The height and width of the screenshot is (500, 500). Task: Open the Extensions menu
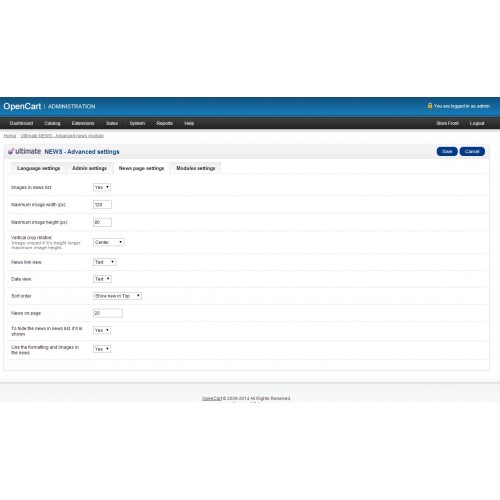point(83,123)
